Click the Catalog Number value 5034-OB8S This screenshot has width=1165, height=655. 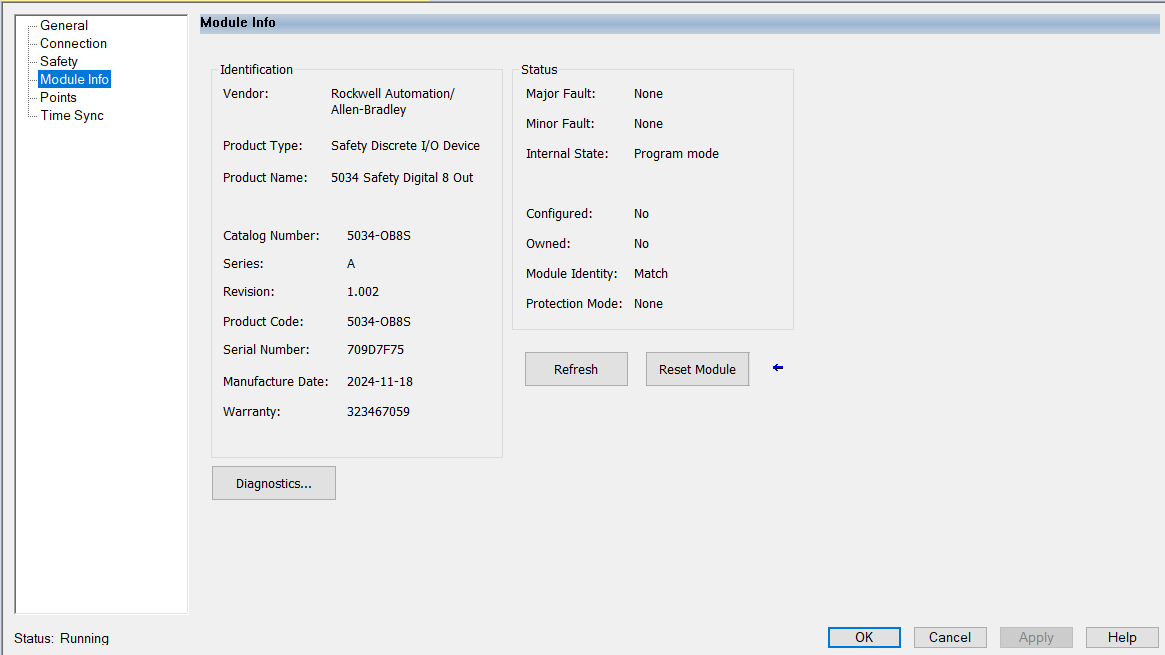(378, 235)
